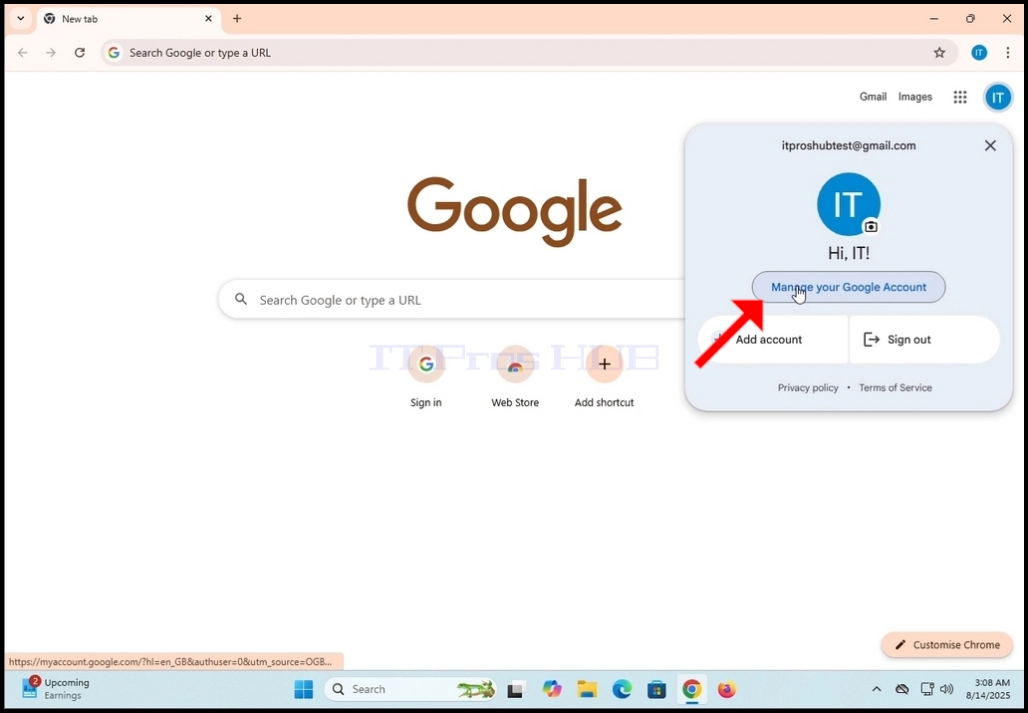Click itproshubtest@gmail.com email text

(x=848, y=145)
